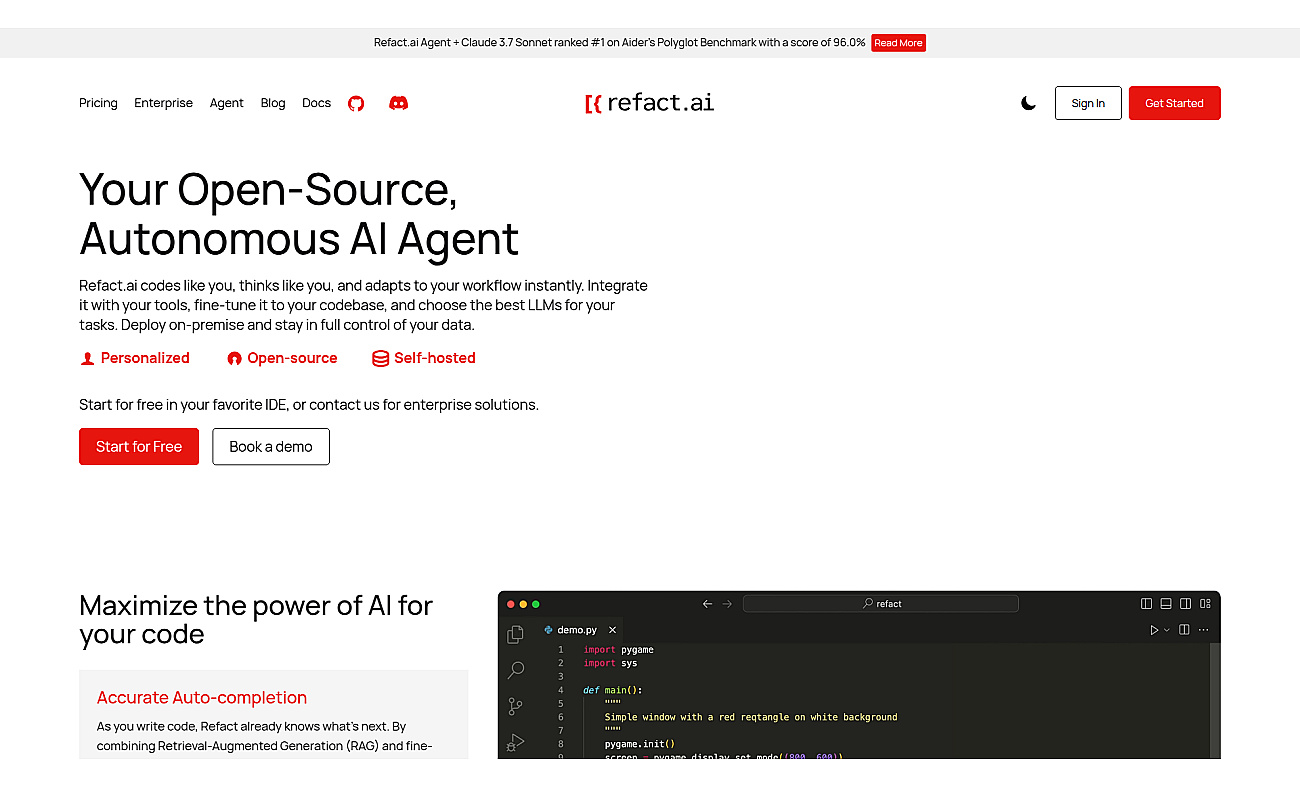
Task: Click the refact.ai logo
Action: (650, 102)
